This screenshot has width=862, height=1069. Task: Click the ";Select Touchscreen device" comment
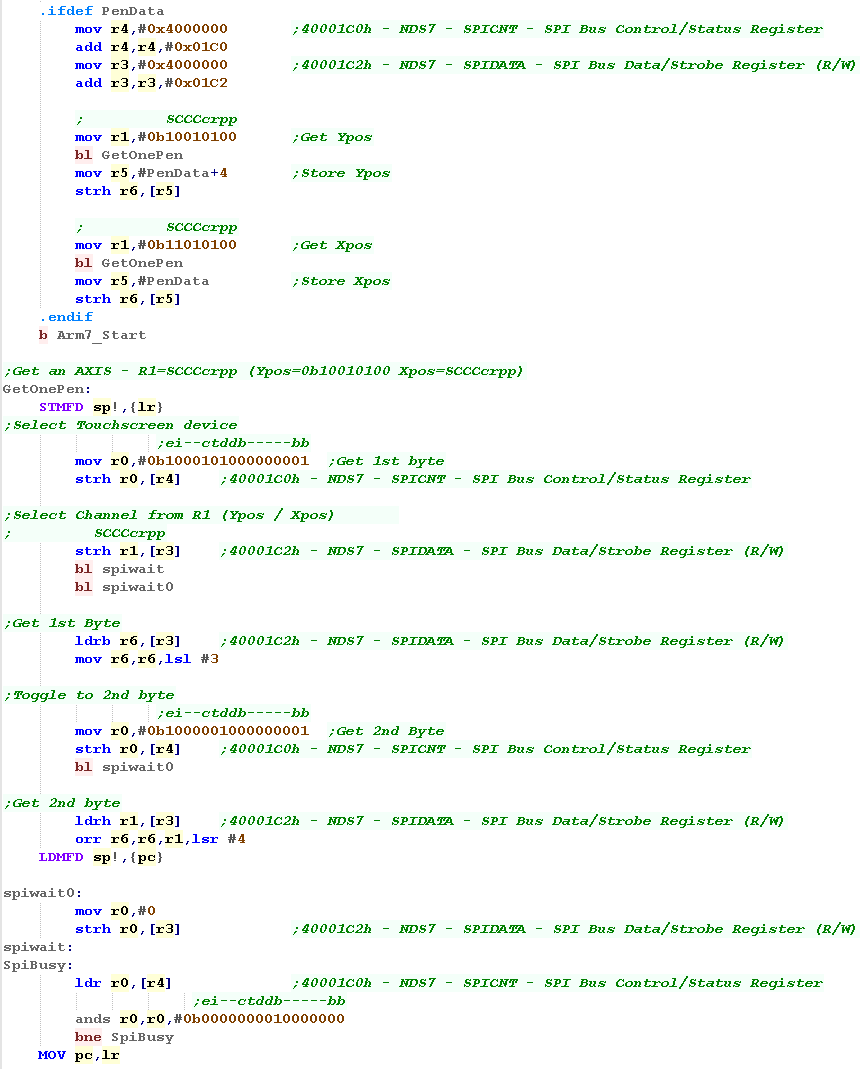click(x=121, y=425)
